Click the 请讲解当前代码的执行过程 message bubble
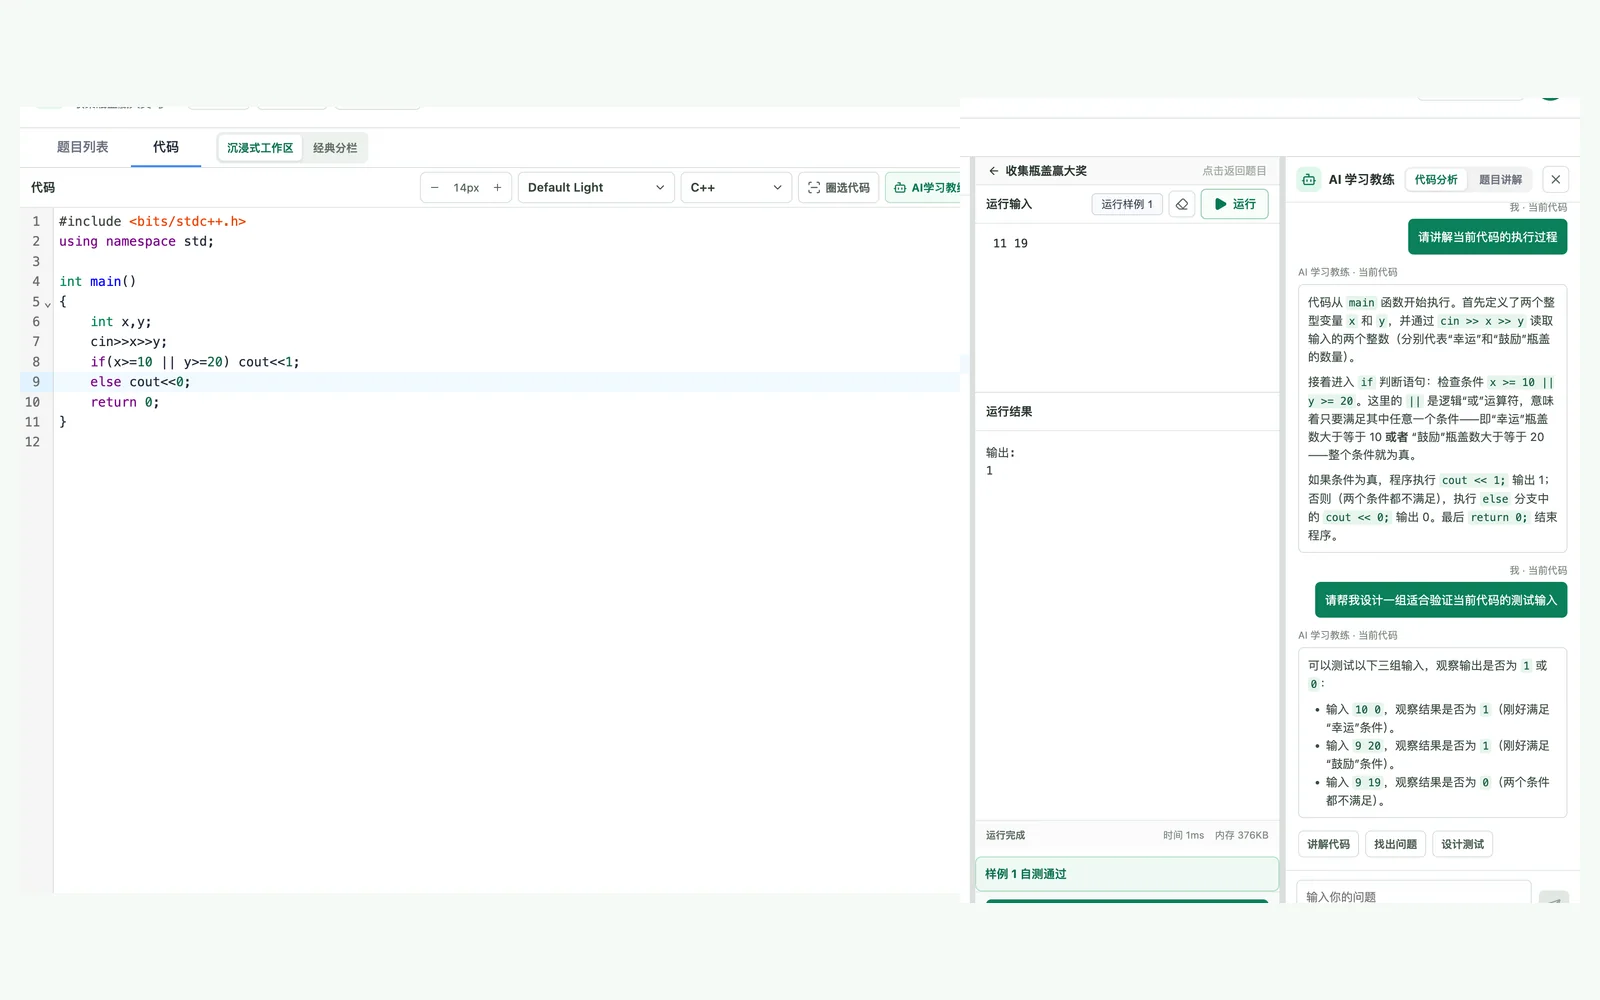 coord(1487,237)
